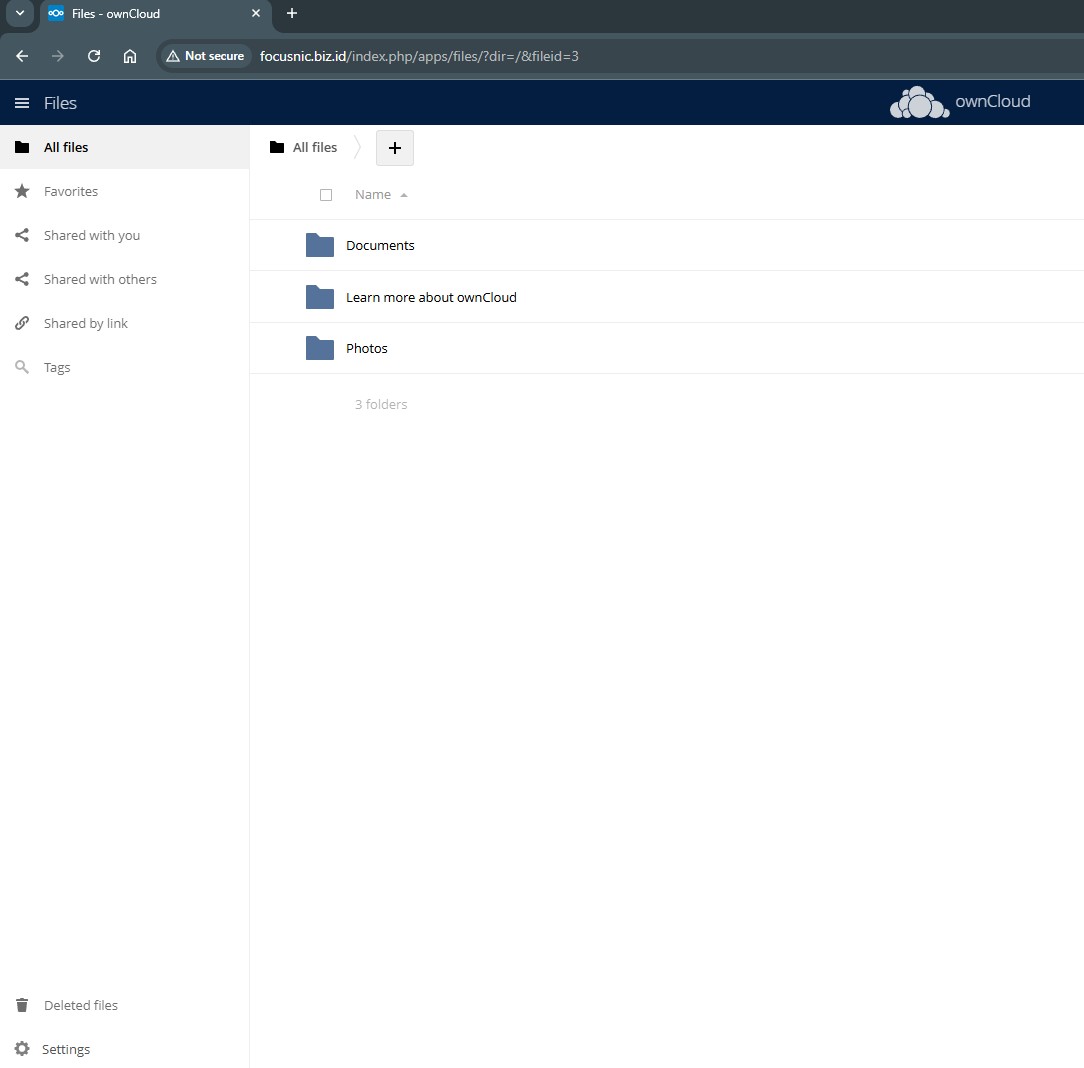Viewport: 1084px width, 1068px height.
Task: Open a new browser tab
Action: point(292,13)
